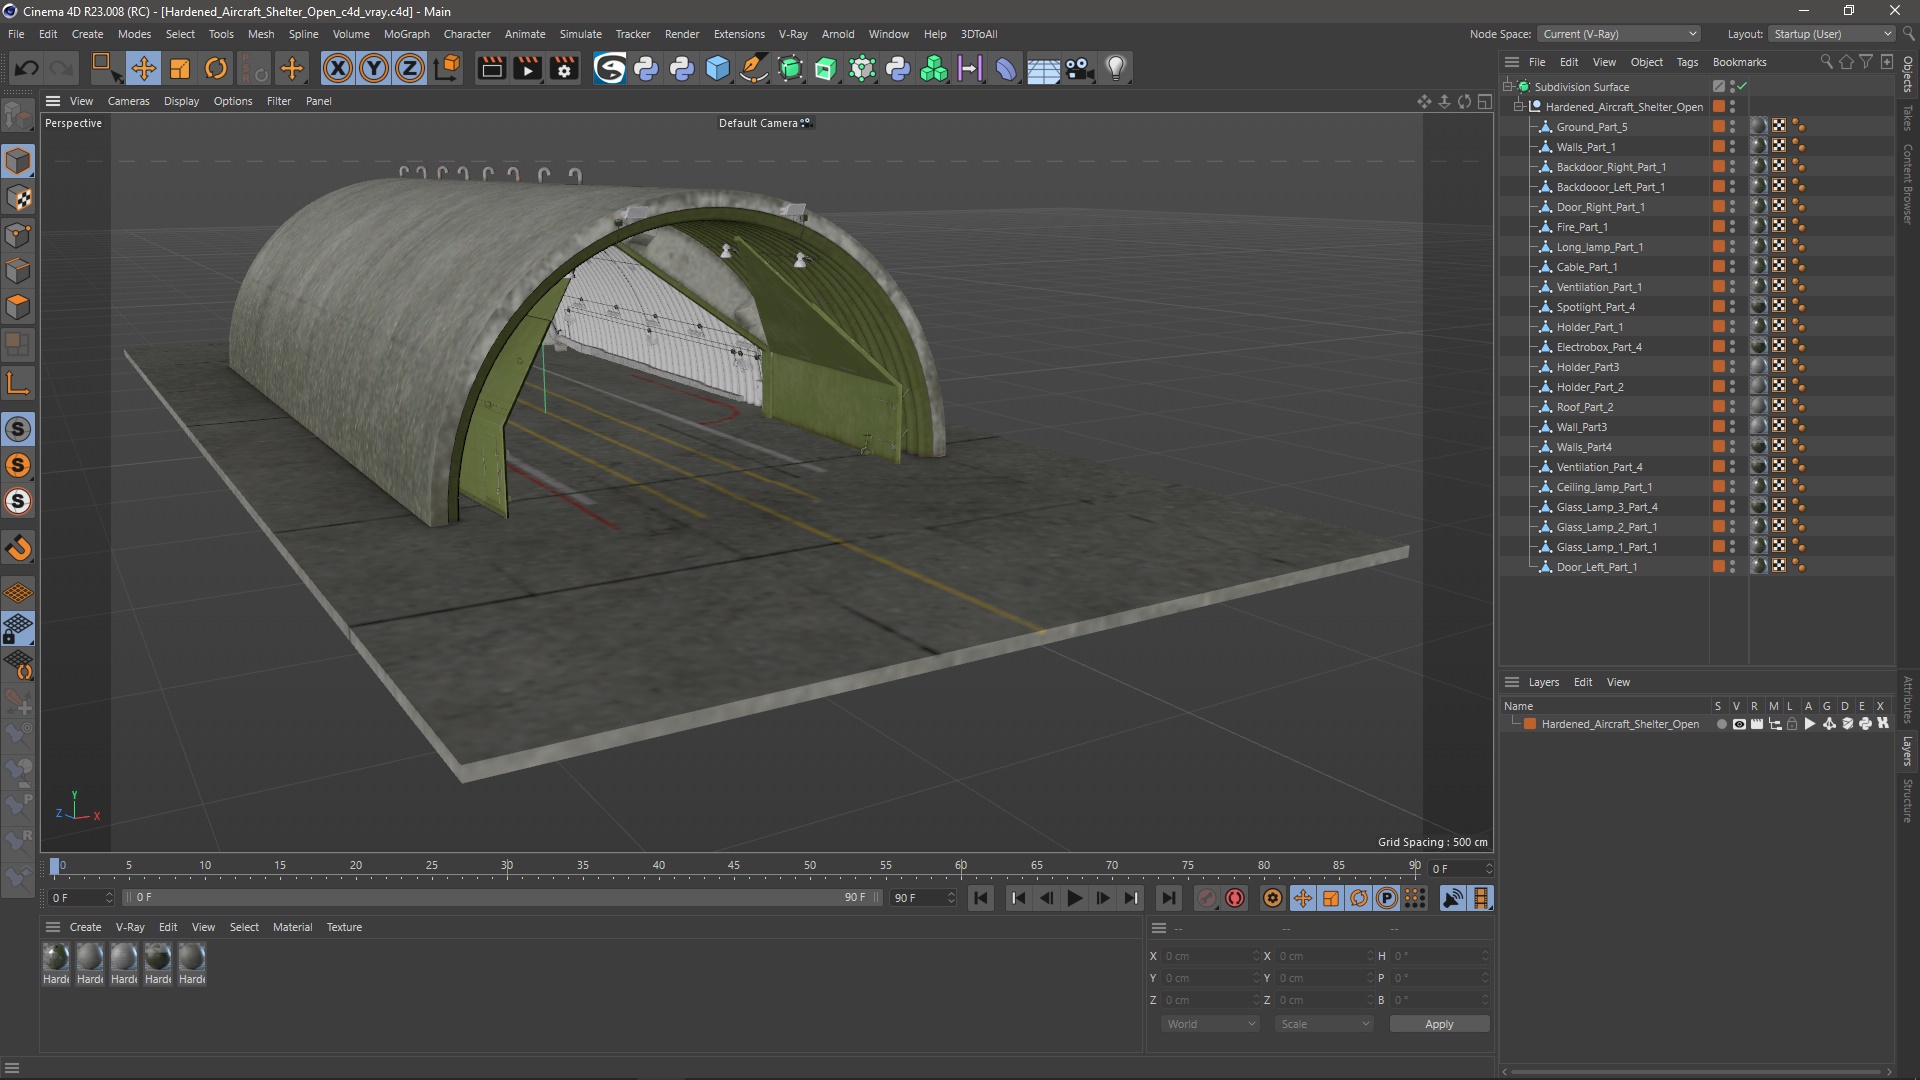The image size is (1920, 1080).
Task: Open the Object manager Tags menu
Action: pyautogui.click(x=1687, y=62)
